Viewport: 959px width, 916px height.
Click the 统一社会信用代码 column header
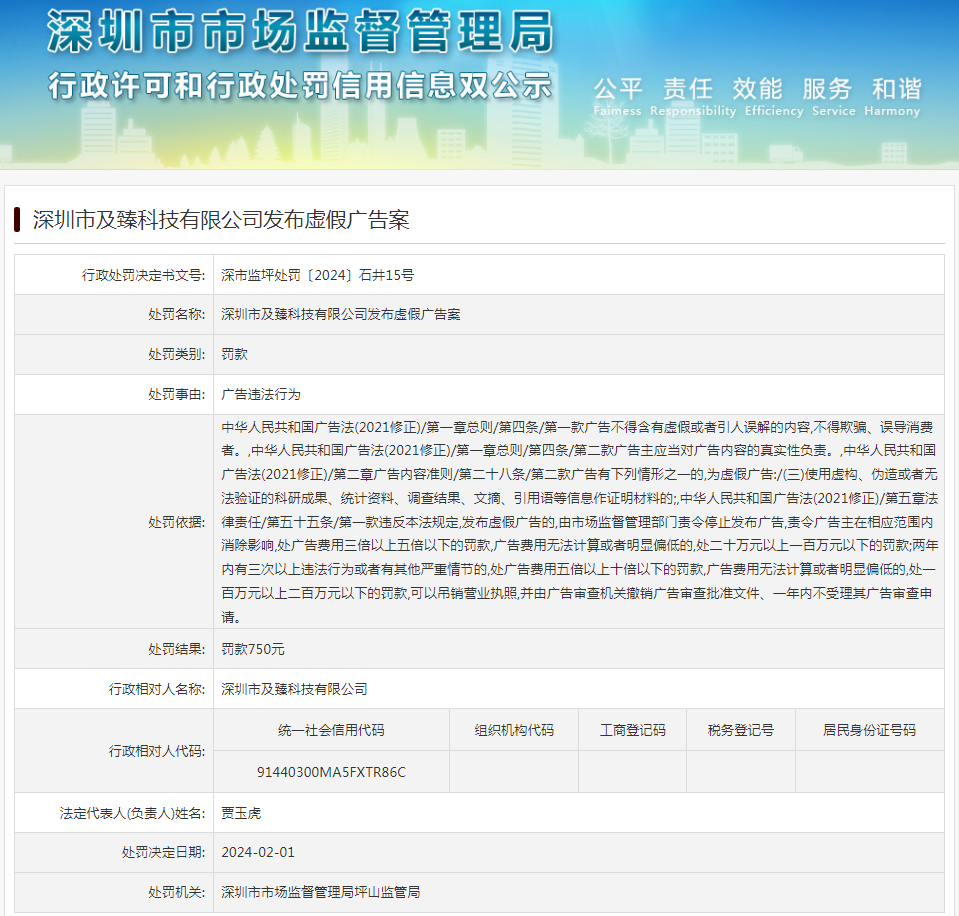pos(331,730)
